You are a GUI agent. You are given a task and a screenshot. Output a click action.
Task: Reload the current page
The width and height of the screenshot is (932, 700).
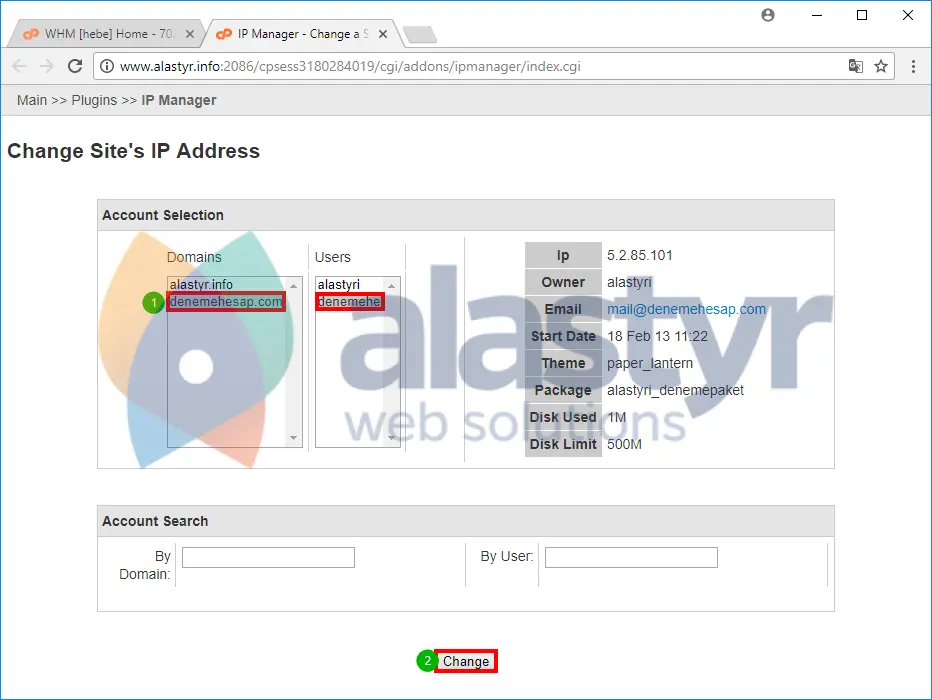75,66
